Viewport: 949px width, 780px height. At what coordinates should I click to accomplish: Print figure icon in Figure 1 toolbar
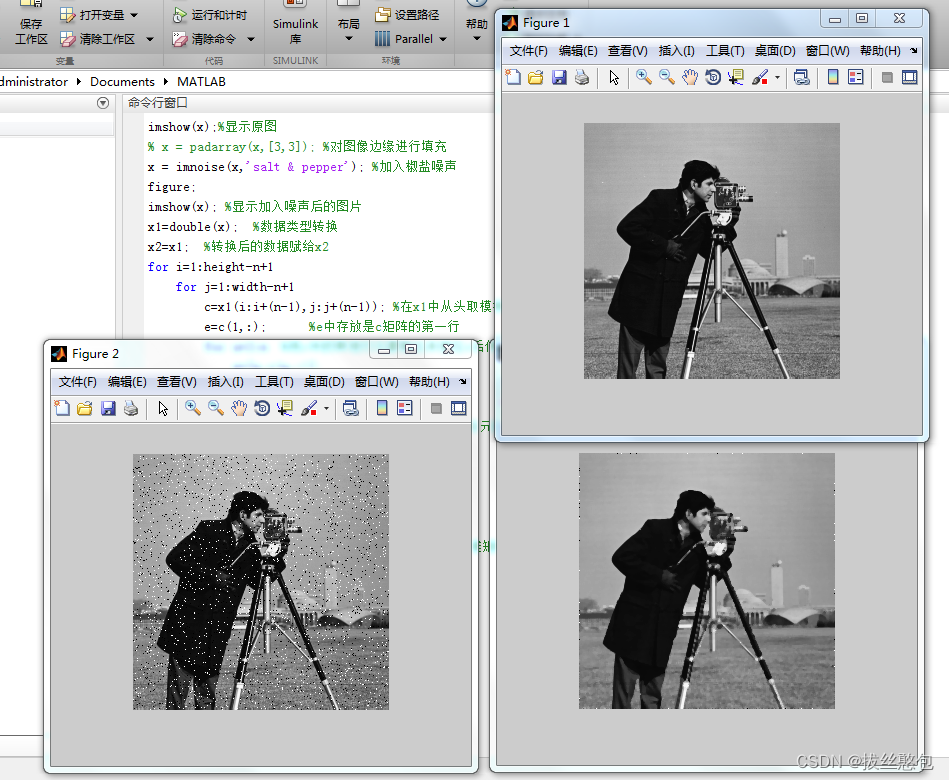coord(582,77)
